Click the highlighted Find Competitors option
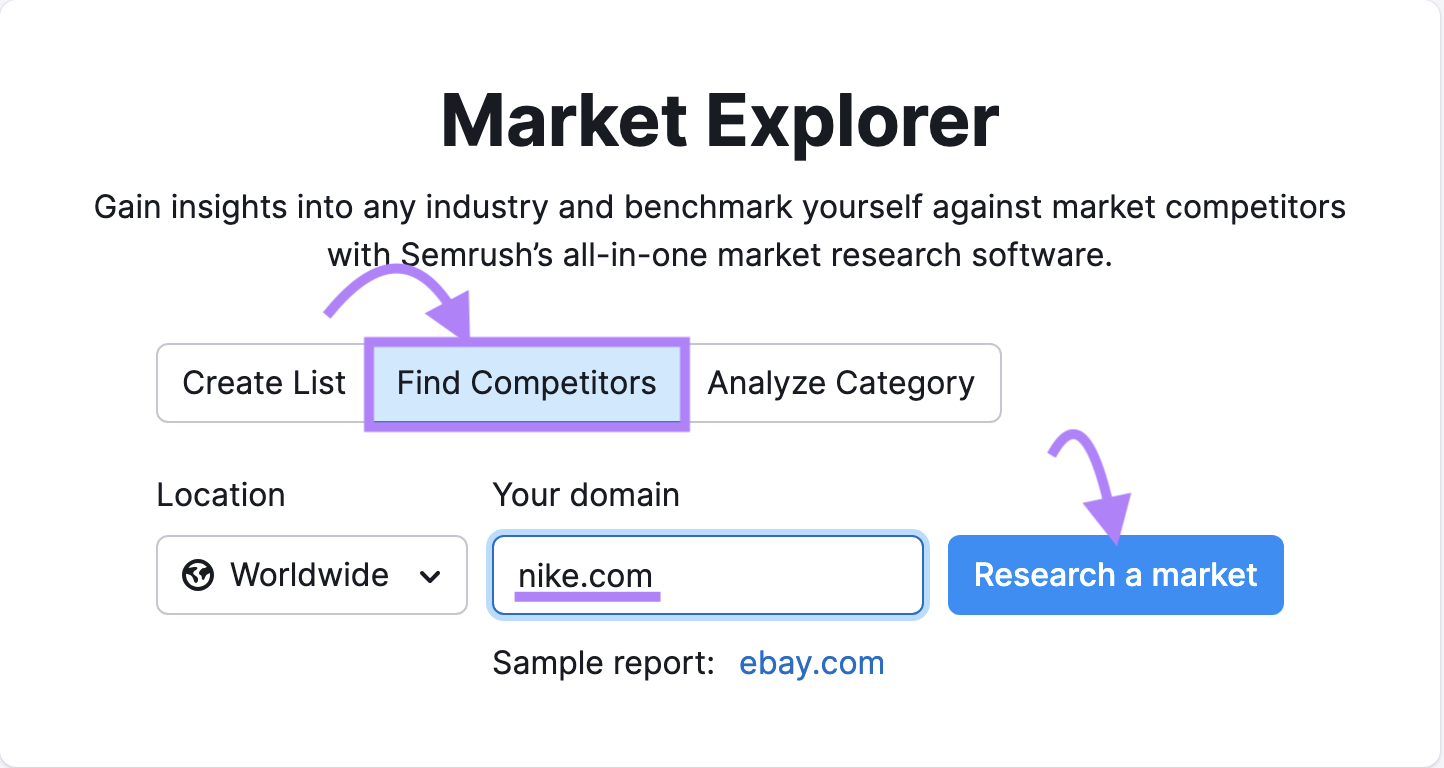Viewport: 1444px width, 768px height. (527, 383)
